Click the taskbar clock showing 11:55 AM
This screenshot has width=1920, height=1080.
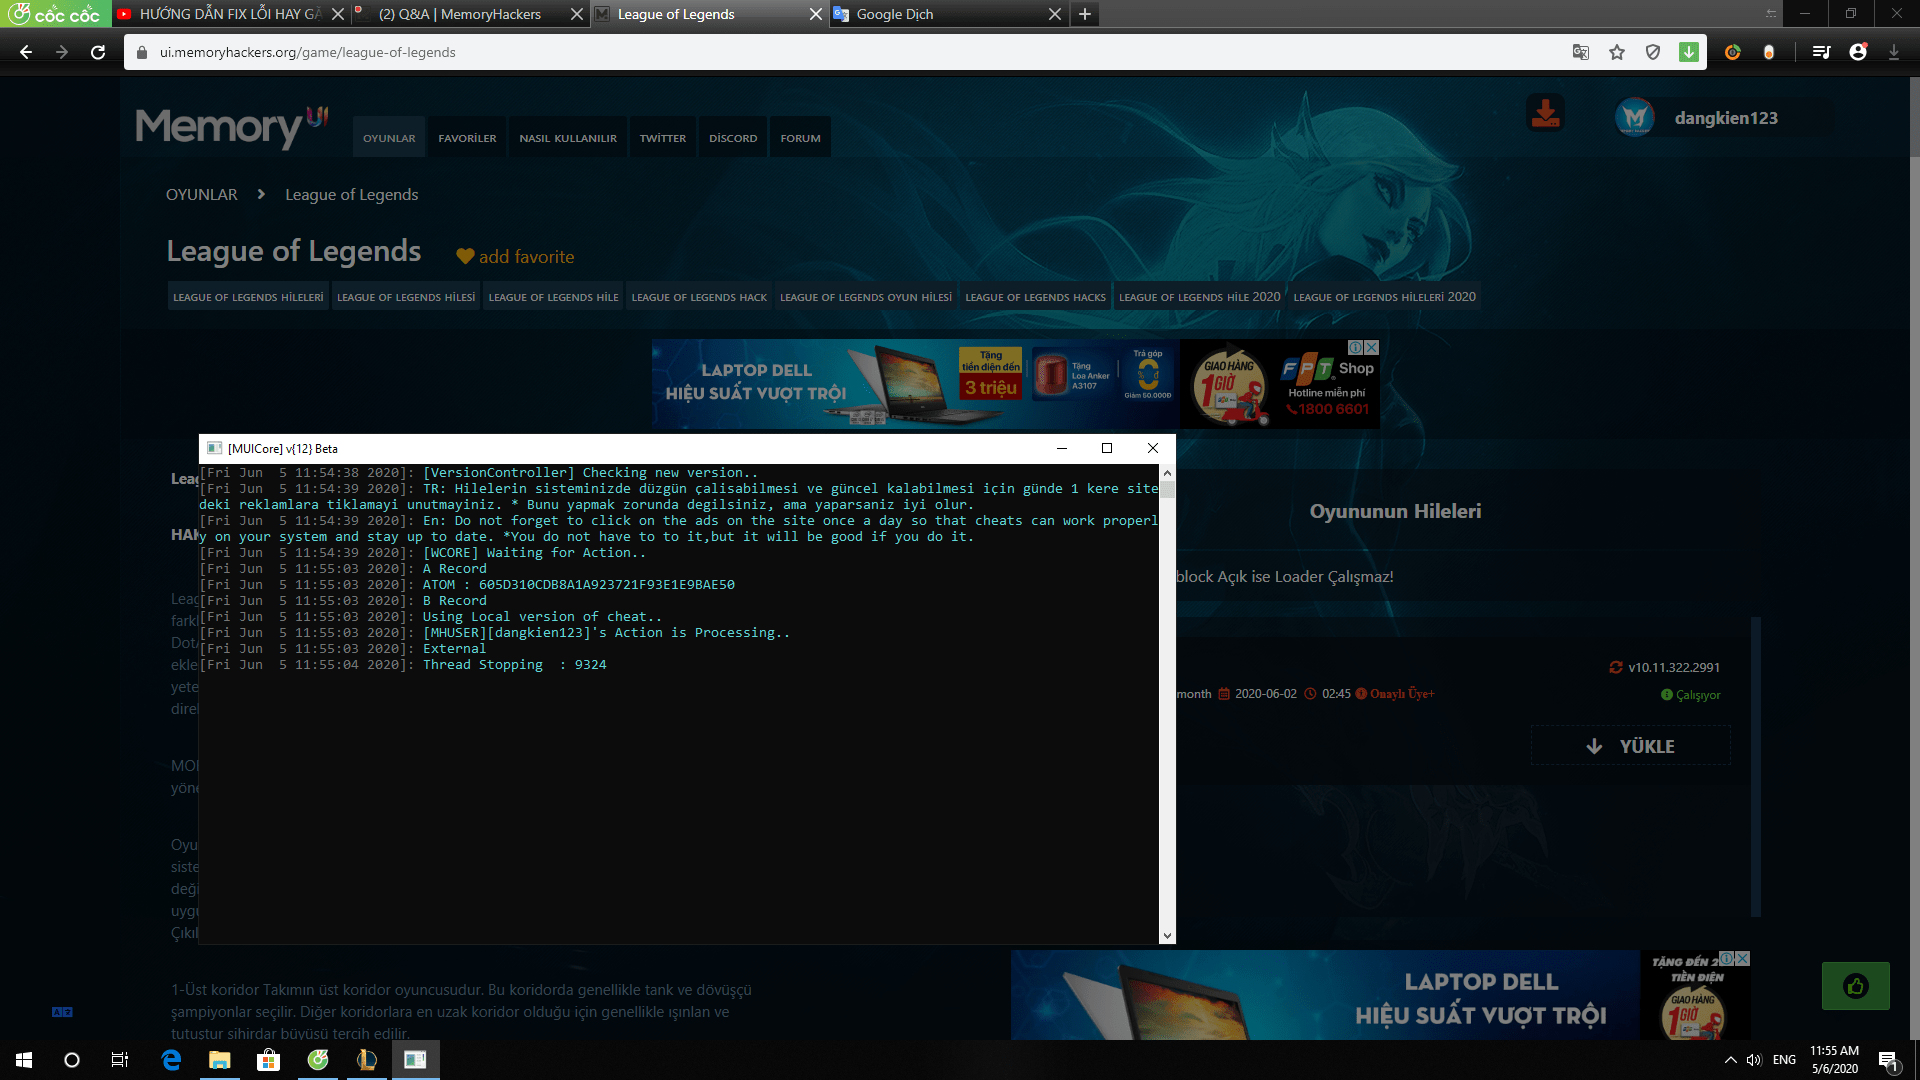click(1834, 1060)
